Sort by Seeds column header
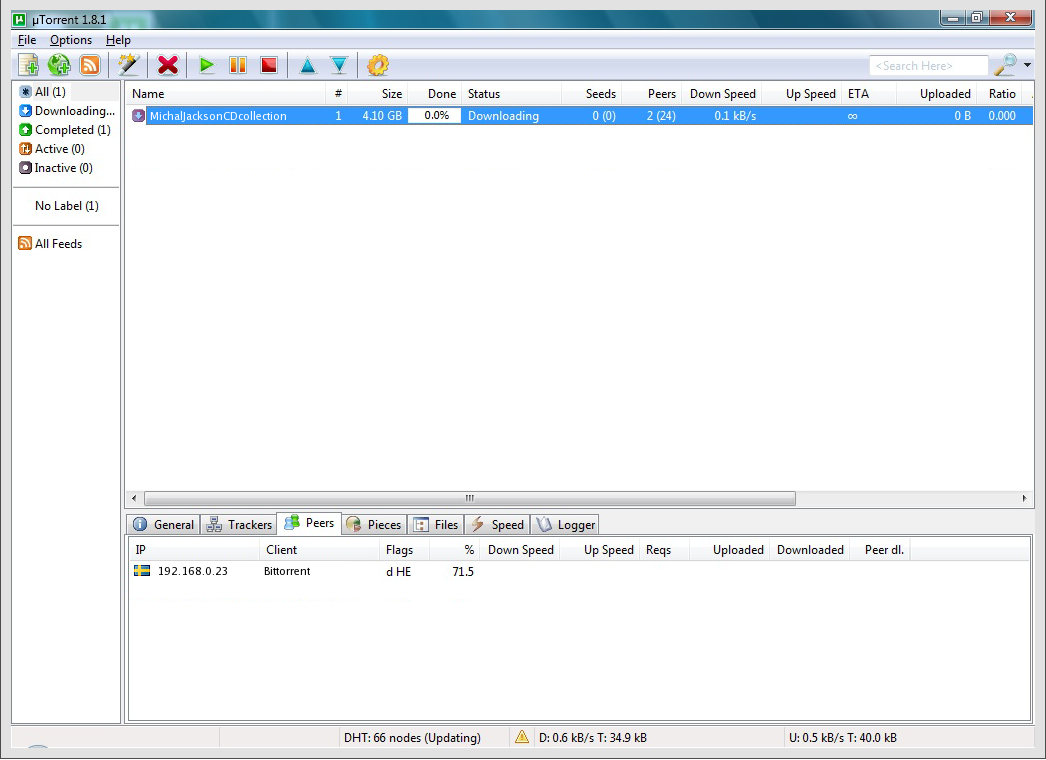Viewport: 1046px width, 760px height. pyautogui.click(x=592, y=93)
